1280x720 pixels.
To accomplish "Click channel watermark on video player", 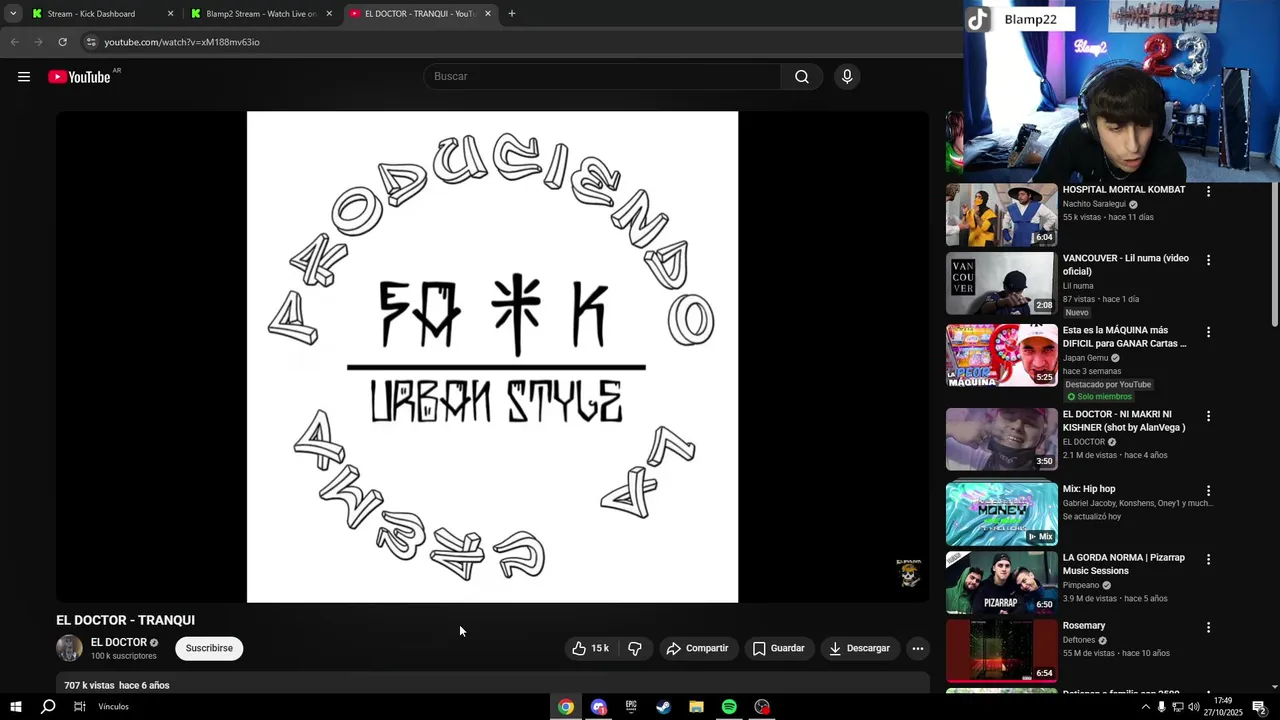I will (908, 573).
